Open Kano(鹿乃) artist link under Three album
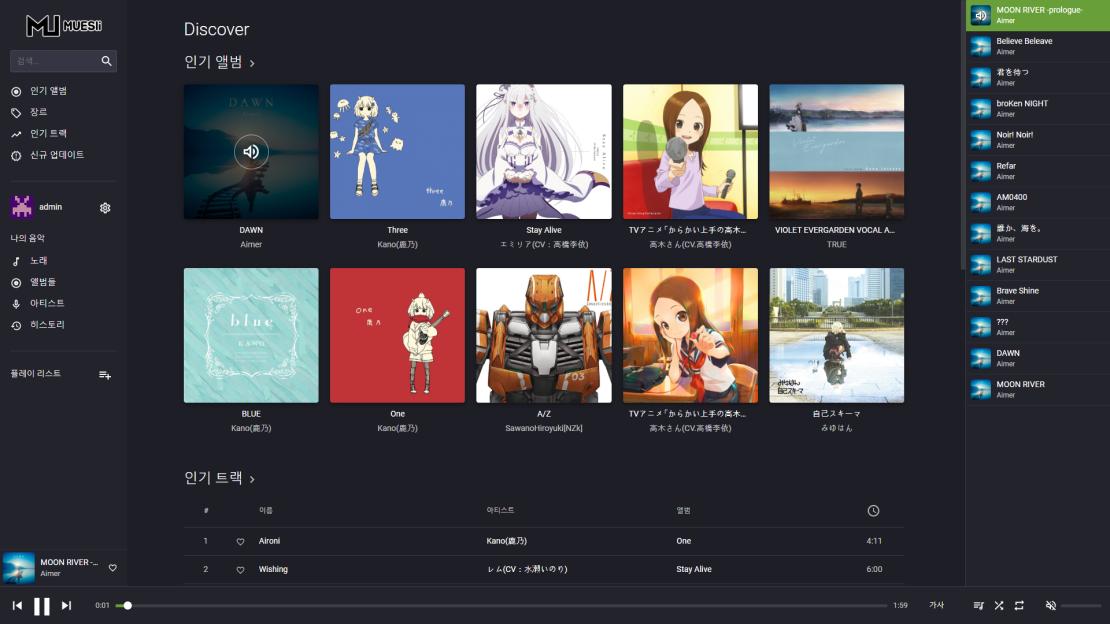The image size is (1110, 624). tap(397, 244)
